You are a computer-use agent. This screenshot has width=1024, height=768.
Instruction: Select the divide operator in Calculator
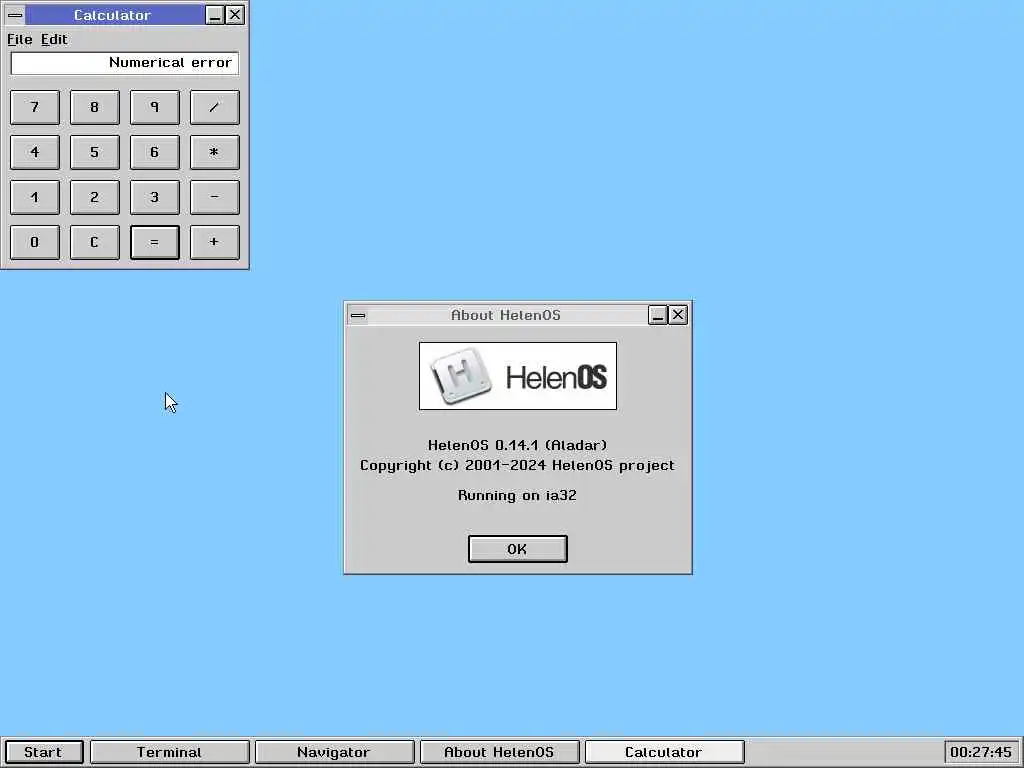tap(214, 107)
